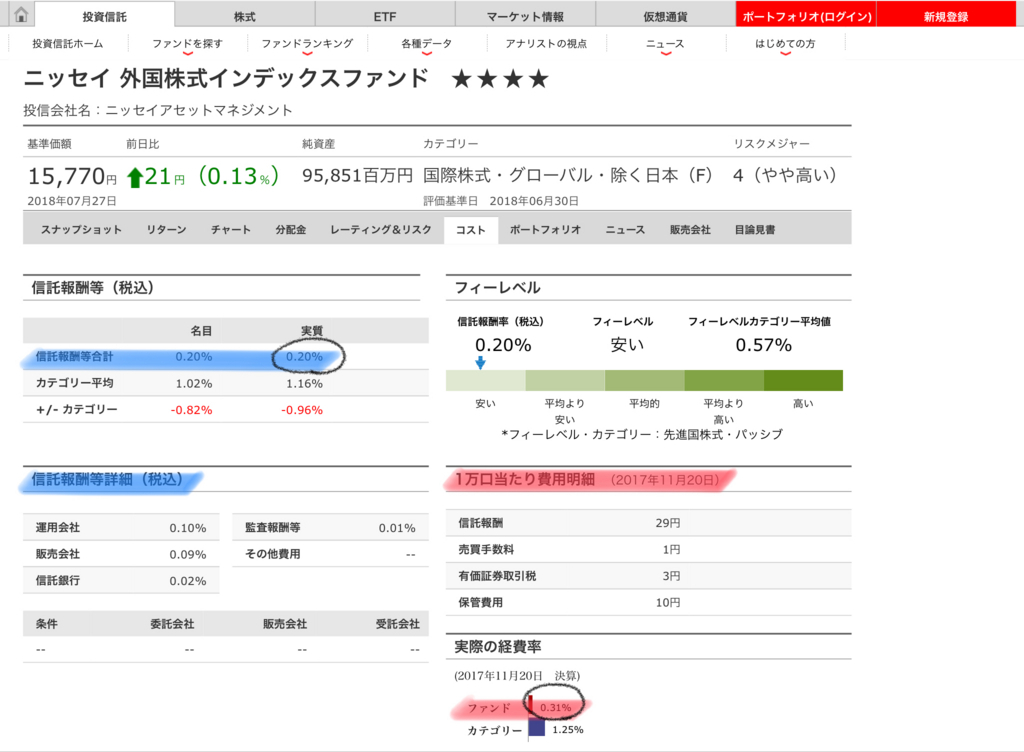Open the 分配金 fund tab
The width and height of the screenshot is (1024, 752).
pos(291,230)
